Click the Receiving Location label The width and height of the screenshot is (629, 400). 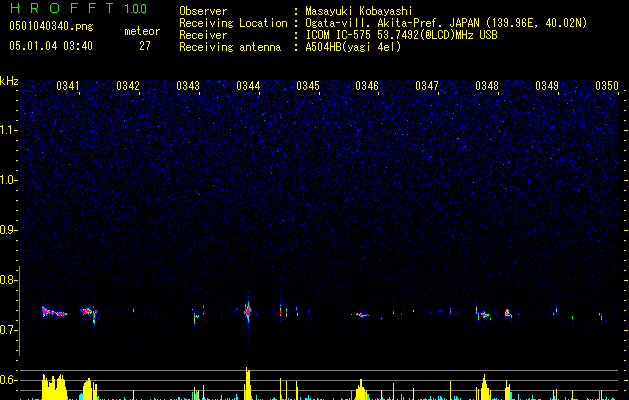pyautogui.click(x=233, y=23)
